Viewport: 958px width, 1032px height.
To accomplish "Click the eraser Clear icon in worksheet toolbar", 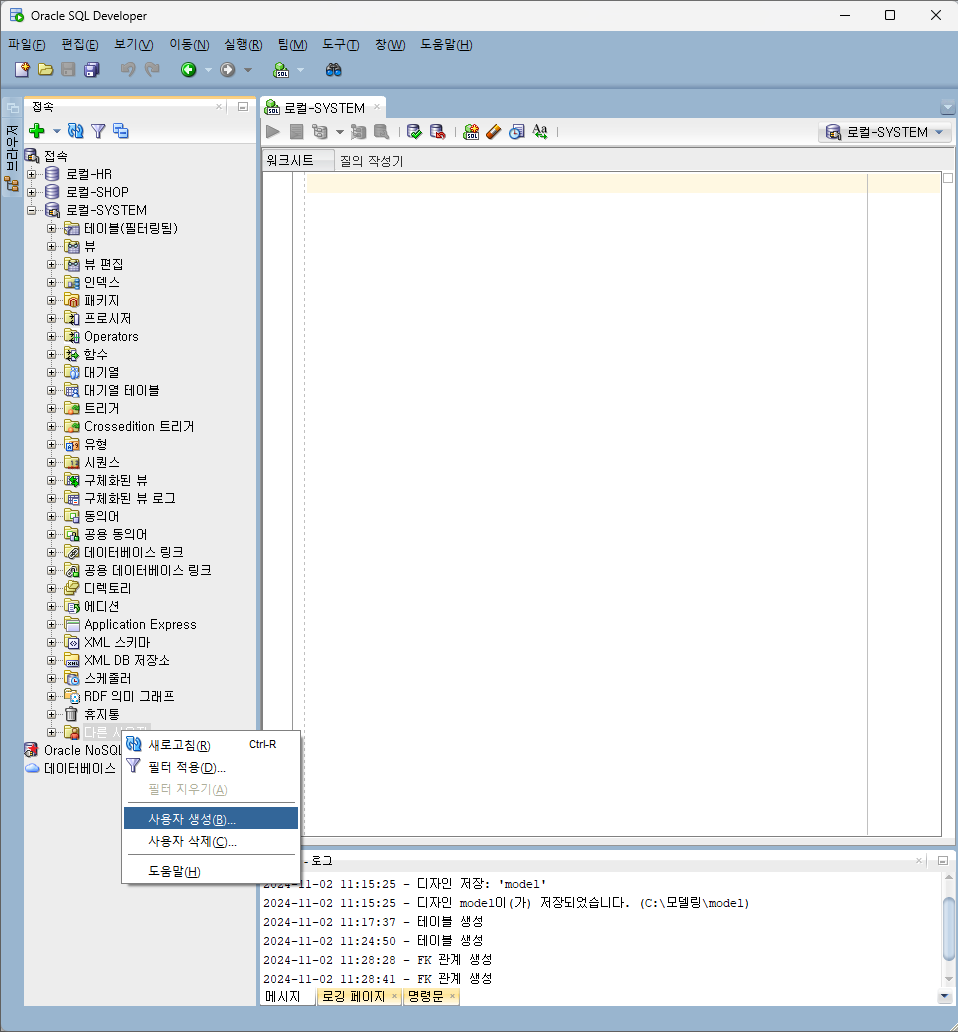I will (x=493, y=132).
